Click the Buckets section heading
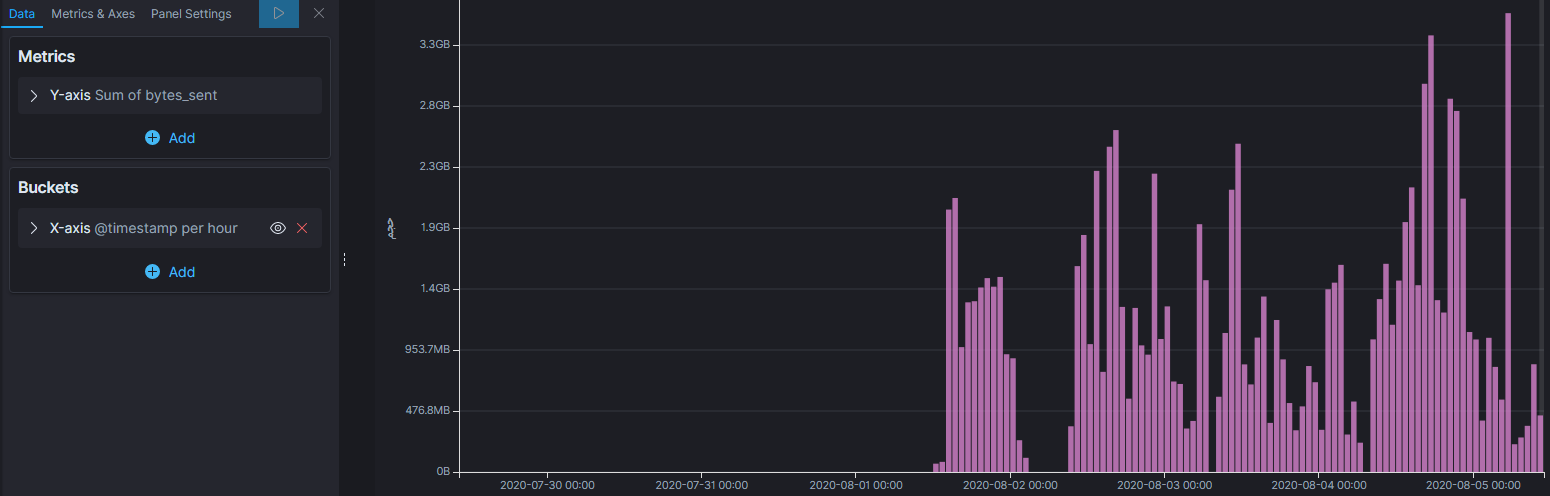1550x496 pixels. [48, 188]
